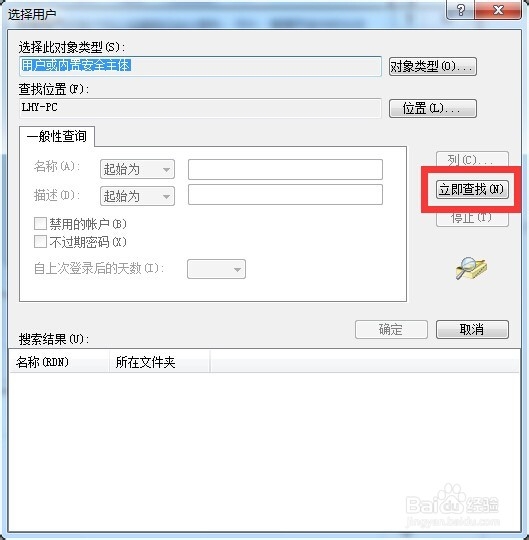Click the 列 columns button
Image resolution: width=529 pixels, height=540 pixels.
[472, 159]
